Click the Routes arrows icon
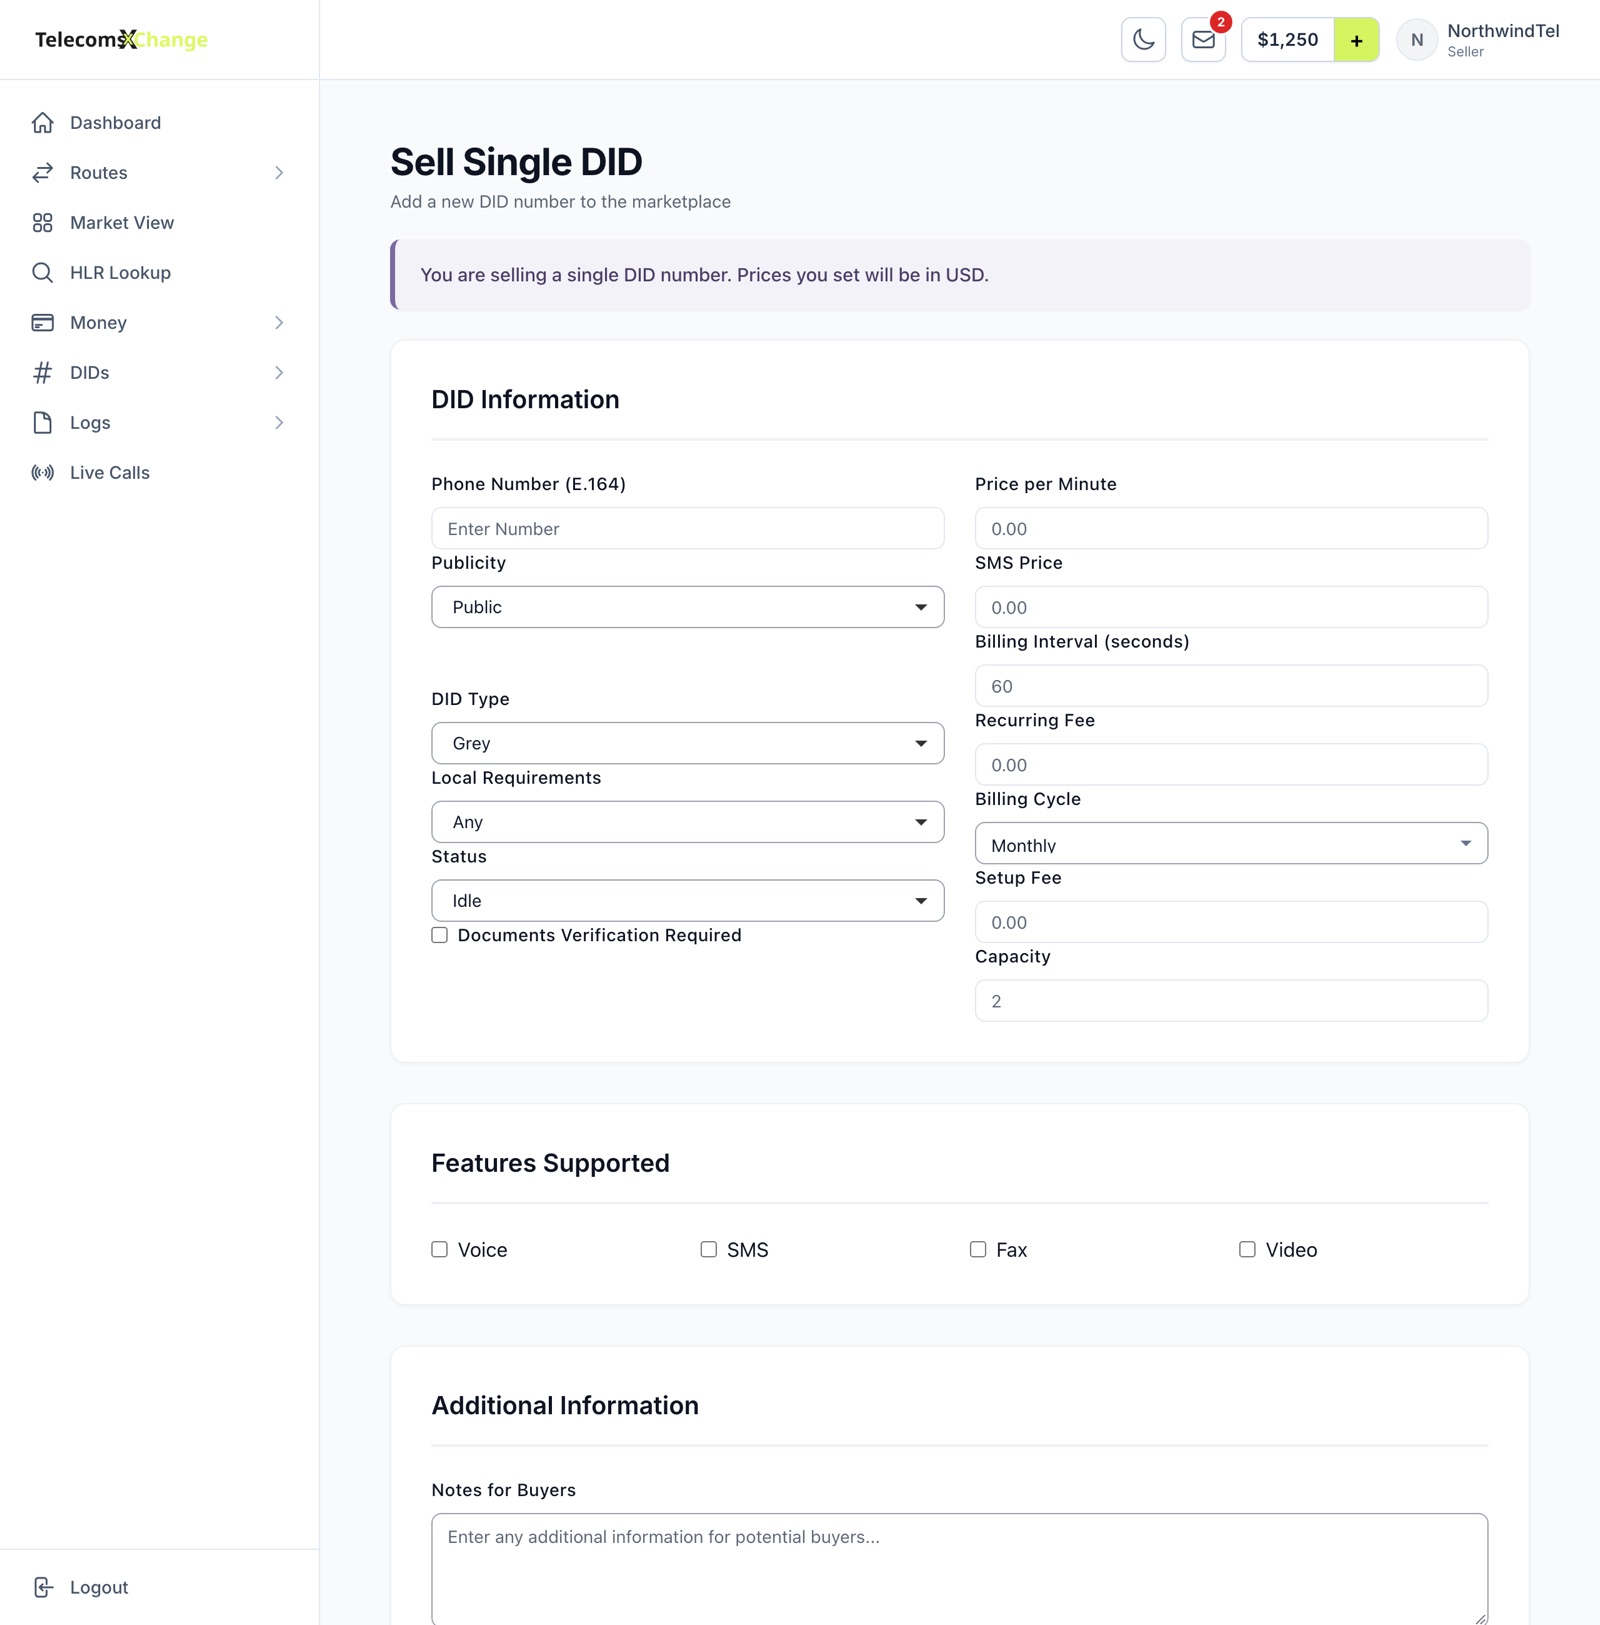The height and width of the screenshot is (1625, 1600). (x=42, y=173)
